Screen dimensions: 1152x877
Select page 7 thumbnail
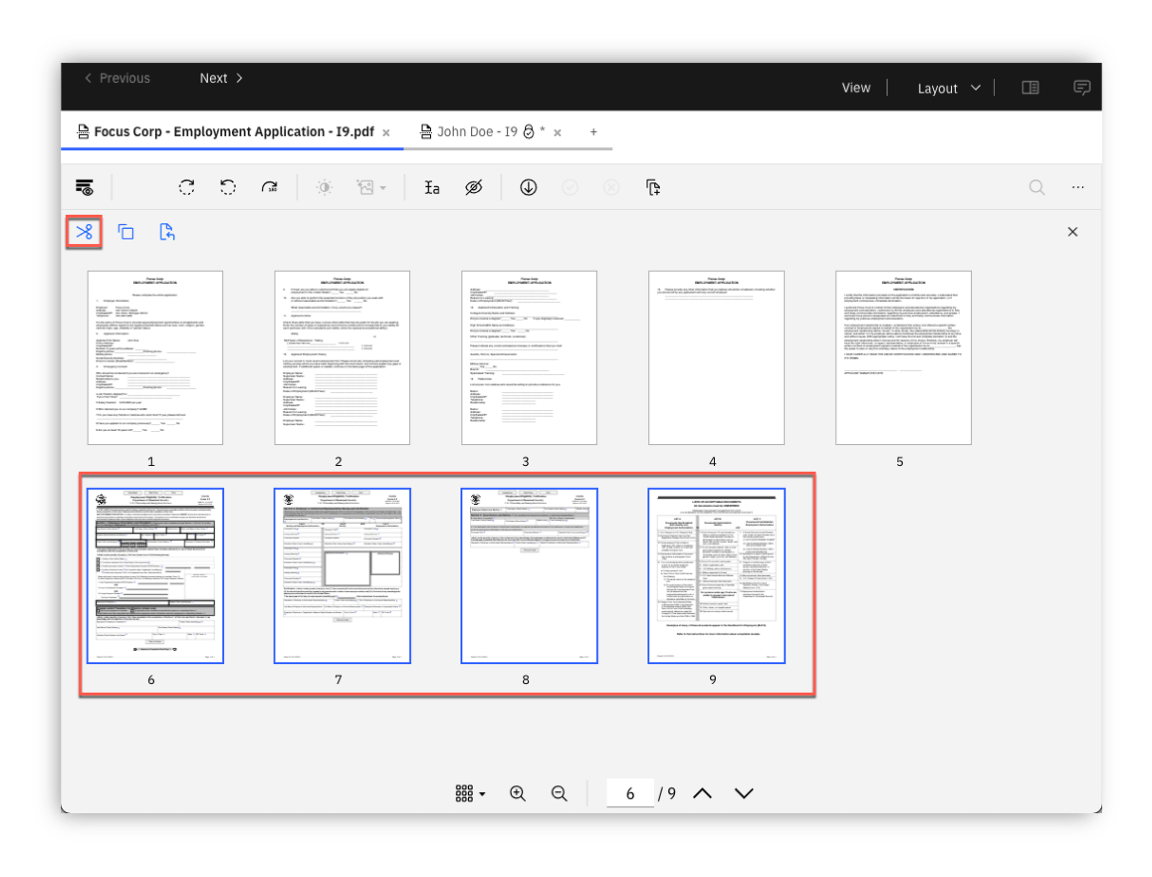(x=342, y=576)
